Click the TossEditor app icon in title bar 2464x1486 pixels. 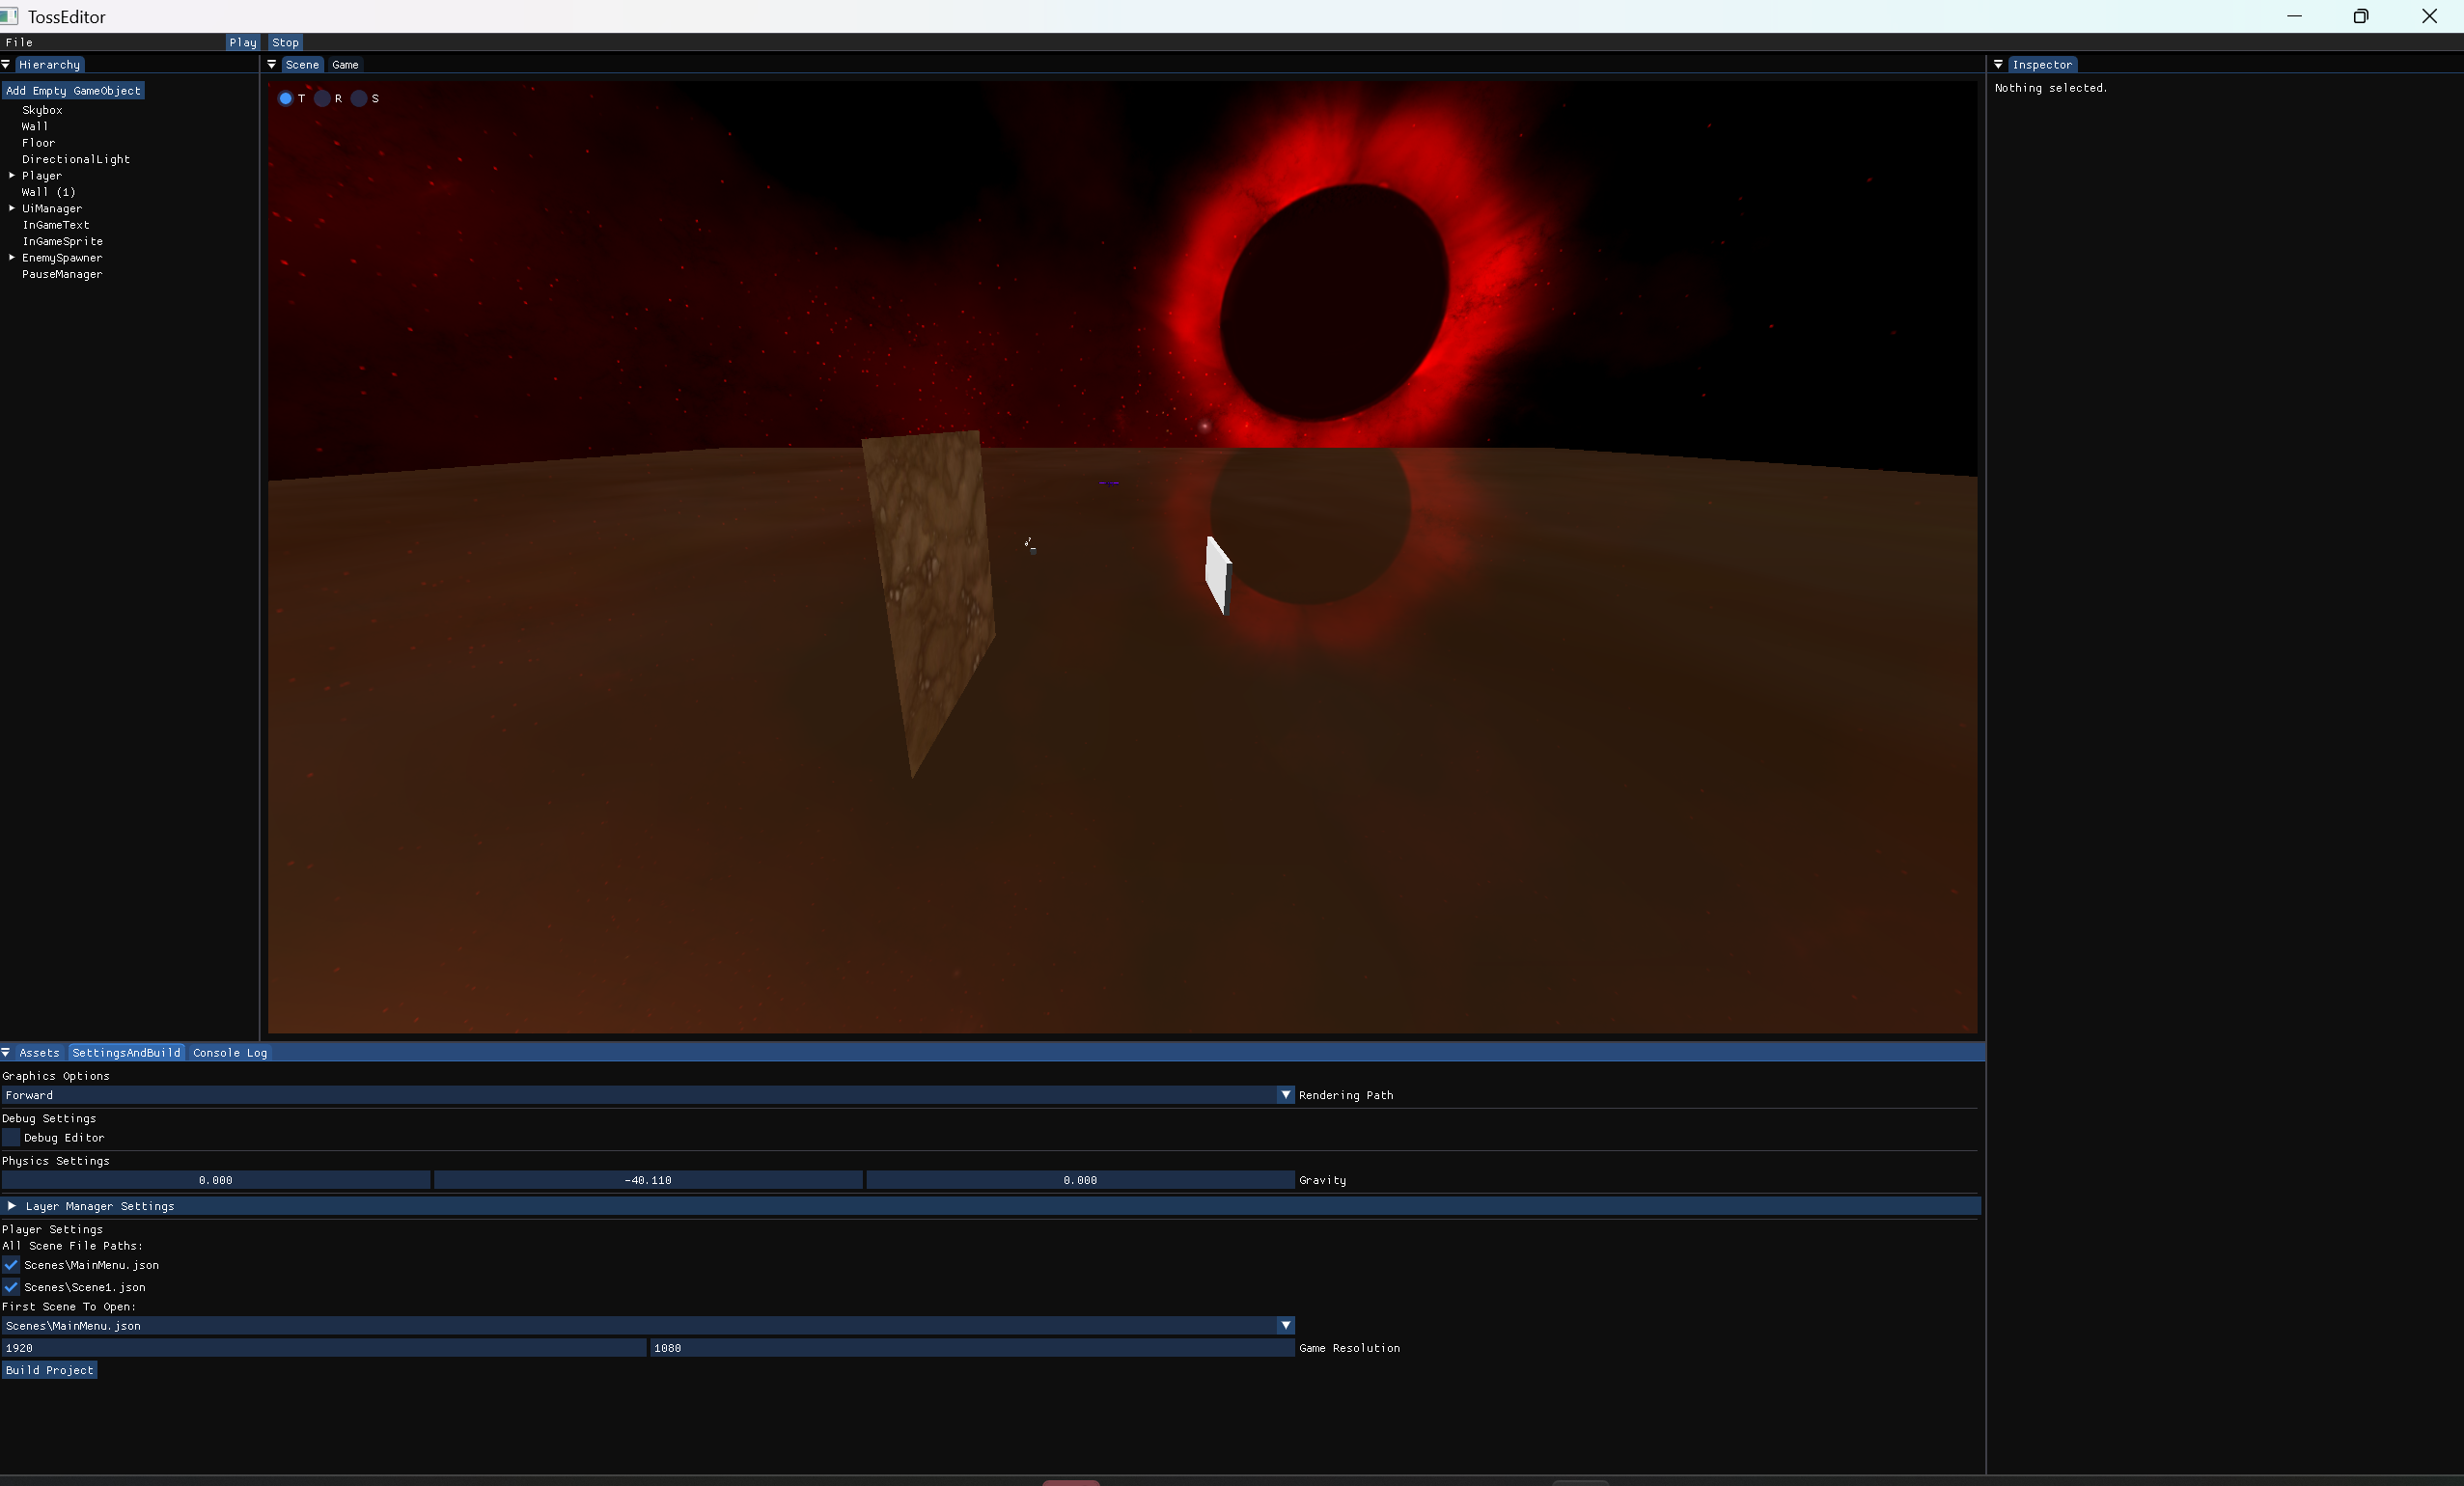point(10,16)
